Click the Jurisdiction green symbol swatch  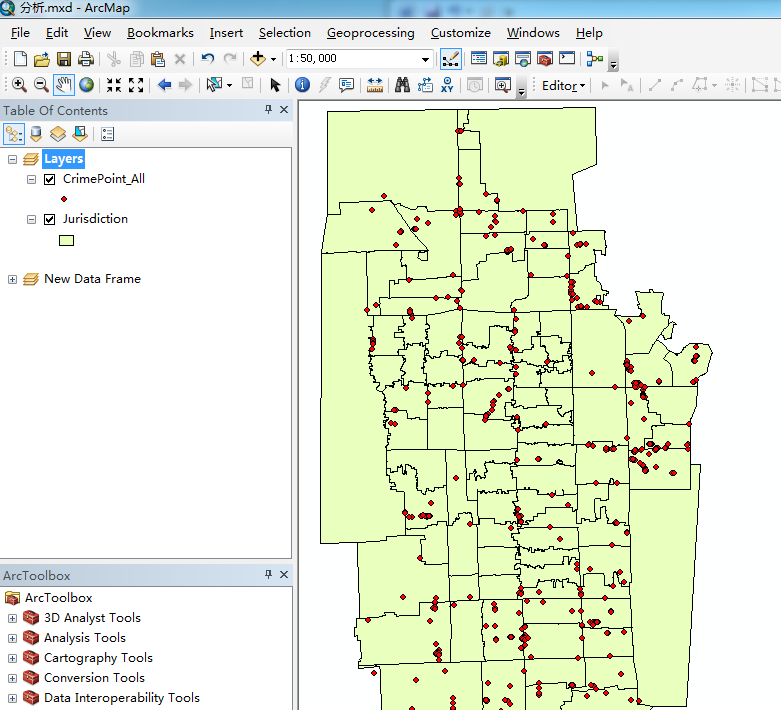[x=67, y=240]
